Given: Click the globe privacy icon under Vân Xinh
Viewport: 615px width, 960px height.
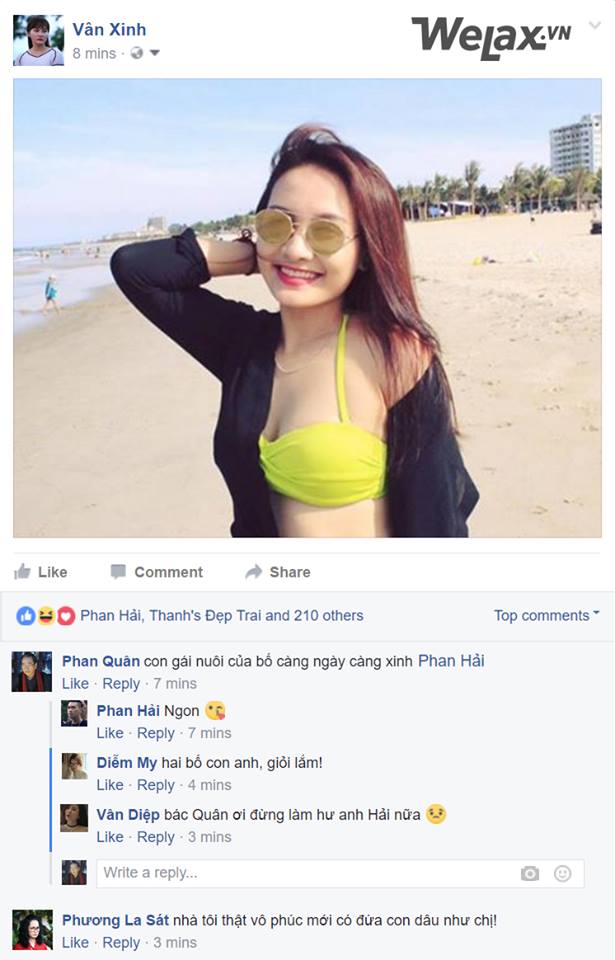Looking at the screenshot, I should [x=136, y=53].
